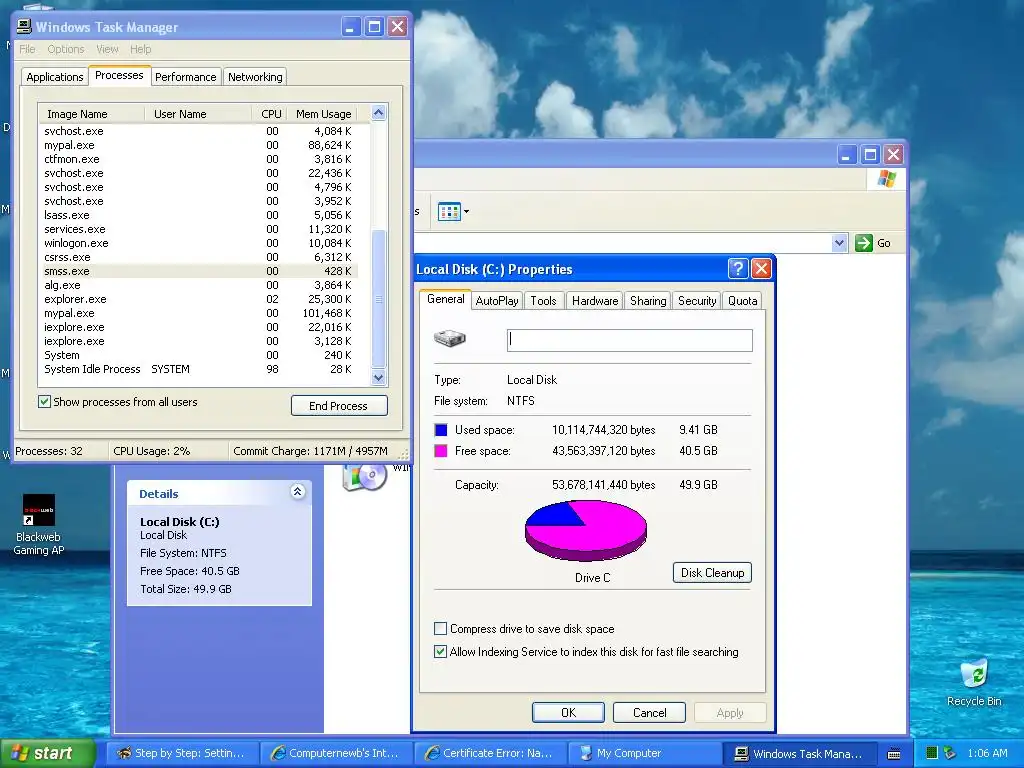This screenshot has height=768, width=1024.
Task: Open the Hardware tab in Properties
Action: pos(595,300)
